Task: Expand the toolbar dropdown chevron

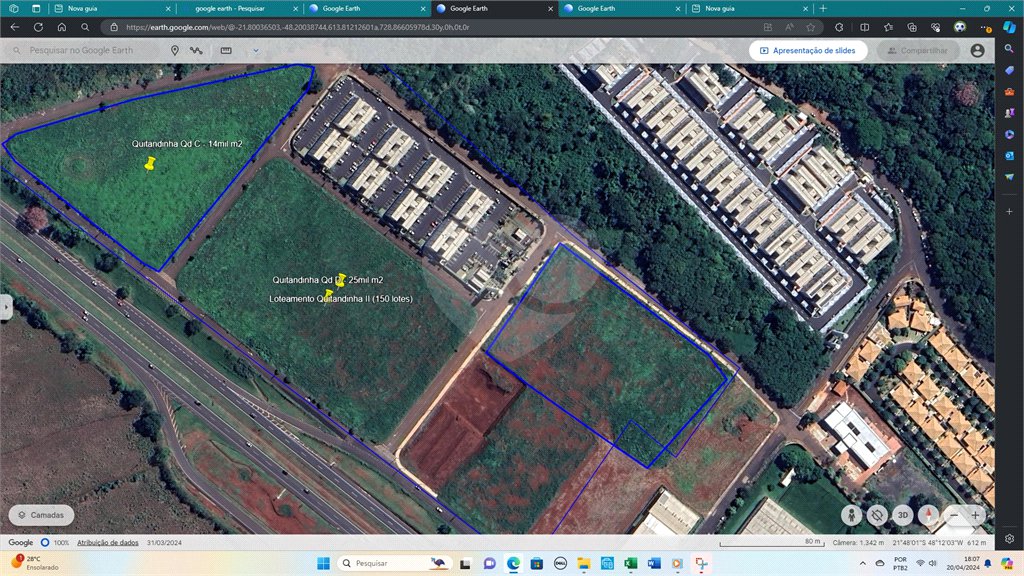Action: 256,50
